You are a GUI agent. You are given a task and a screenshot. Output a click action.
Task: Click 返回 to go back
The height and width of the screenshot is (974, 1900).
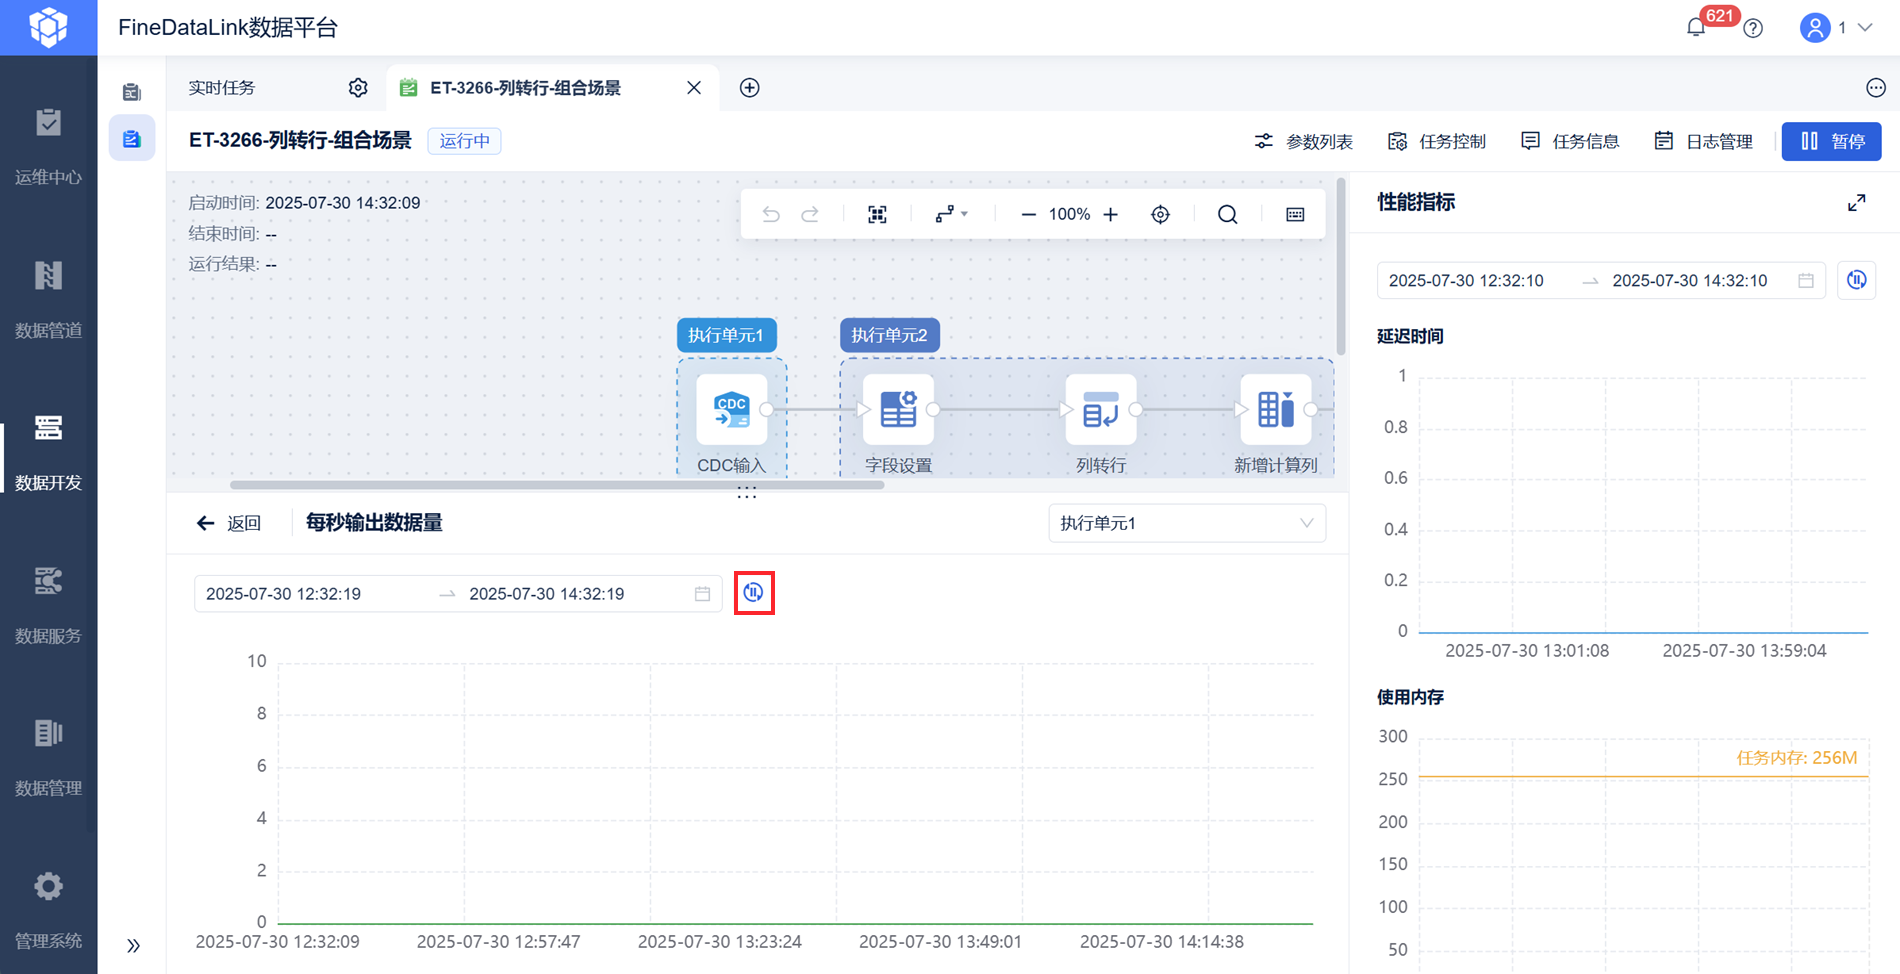(x=229, y=523)
